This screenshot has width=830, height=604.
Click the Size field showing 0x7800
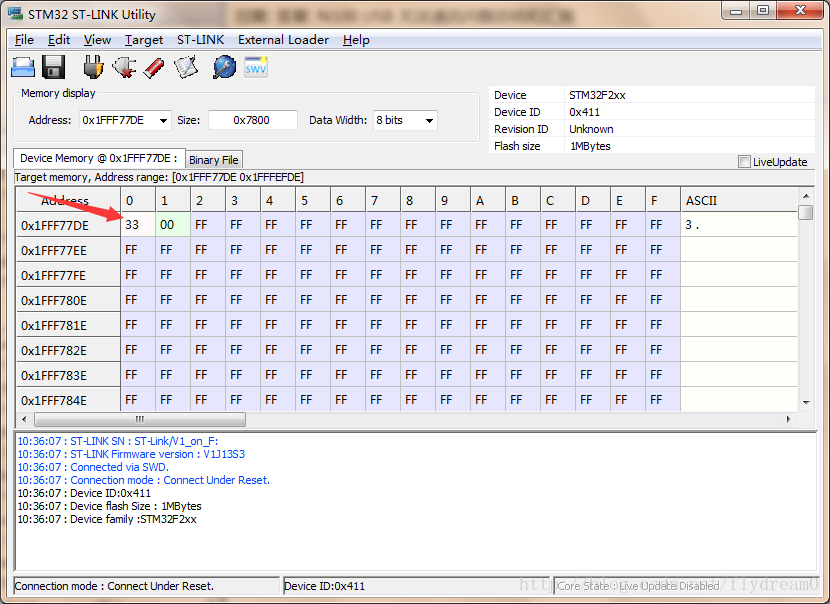252,120
